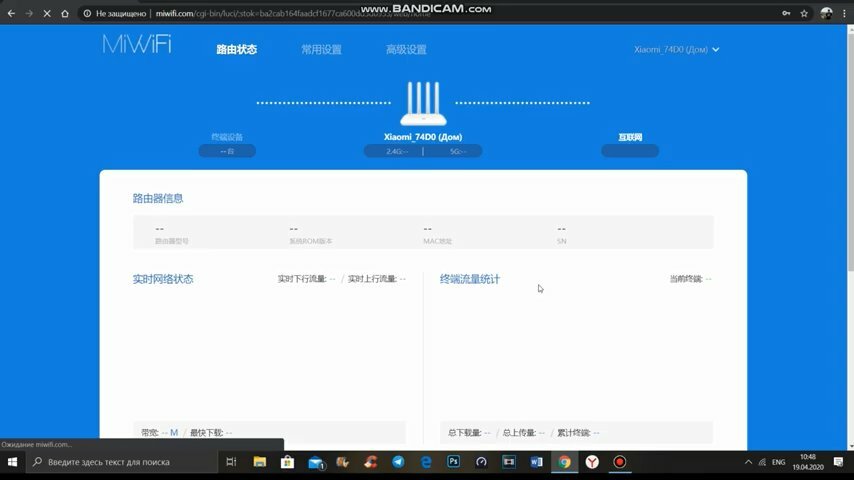The width and height of the screenshot is (854, 480).
Task: Open the Mail app on taskbar
Action: click(315, 462)
